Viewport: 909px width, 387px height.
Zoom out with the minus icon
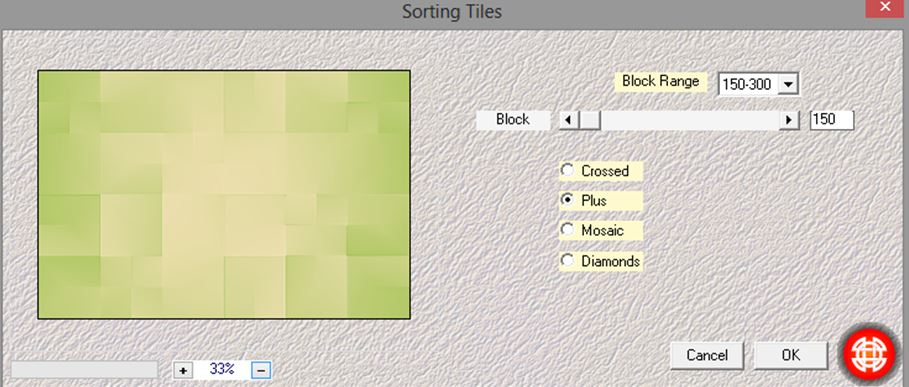click(261, 370)
